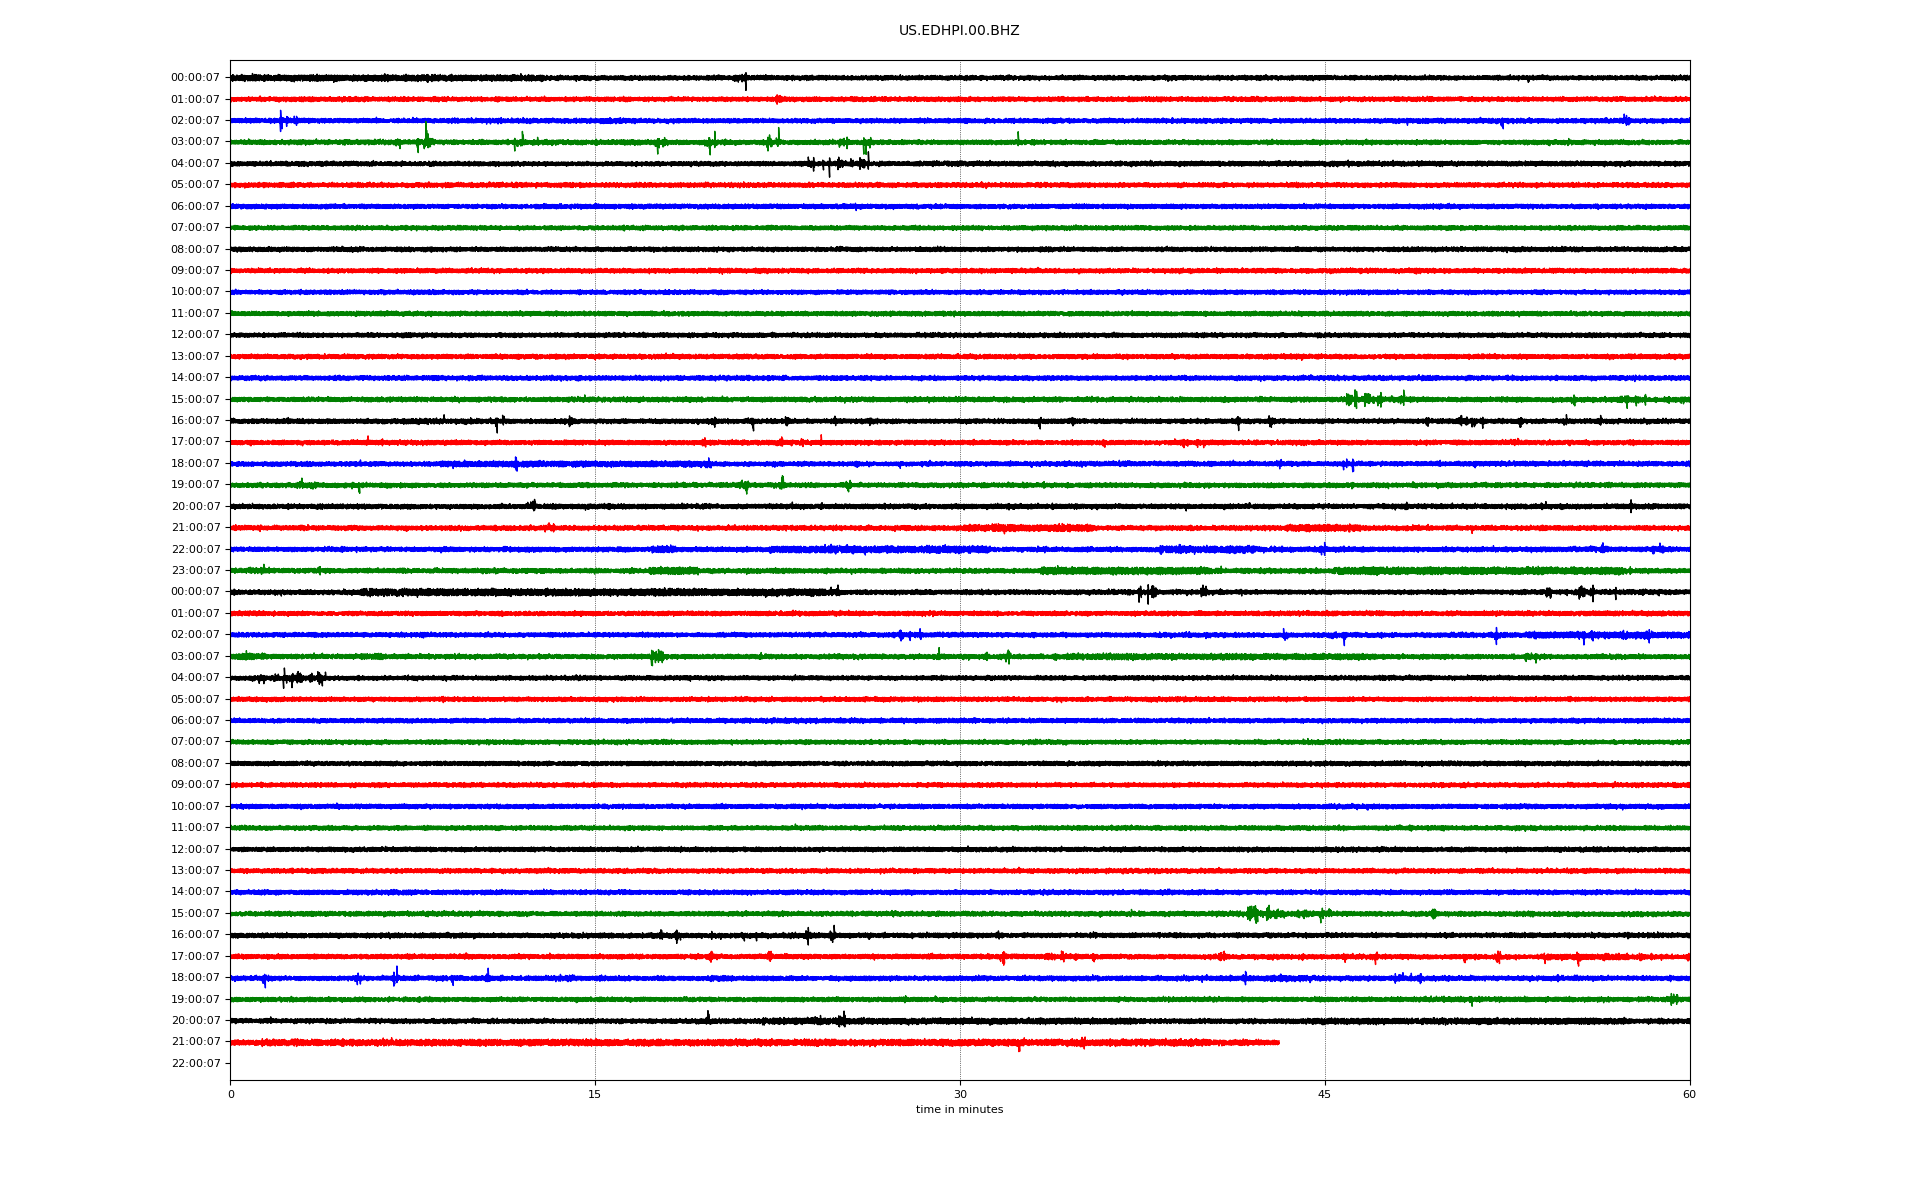
Task: Click the x-axis tick label 60
Action: tap(1688, 1094)
